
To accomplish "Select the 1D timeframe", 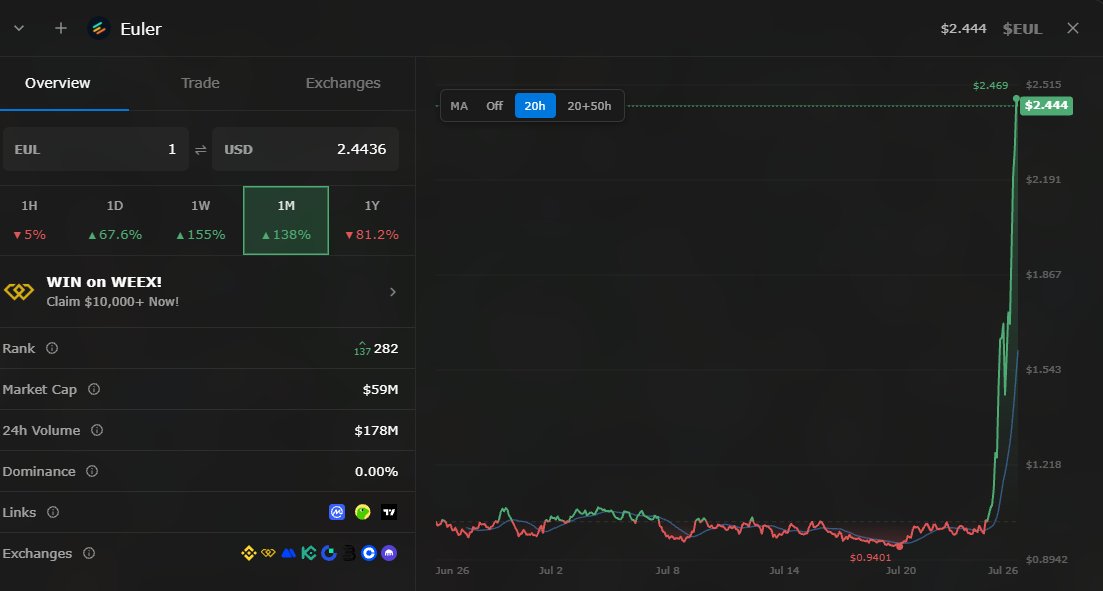I will click(115, 220).
